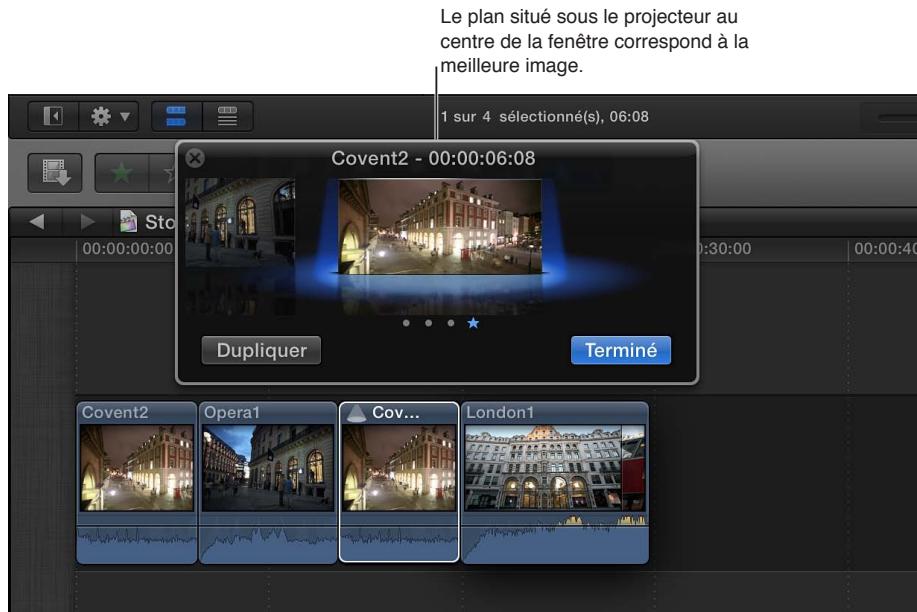Click the Terminé button

620,350
